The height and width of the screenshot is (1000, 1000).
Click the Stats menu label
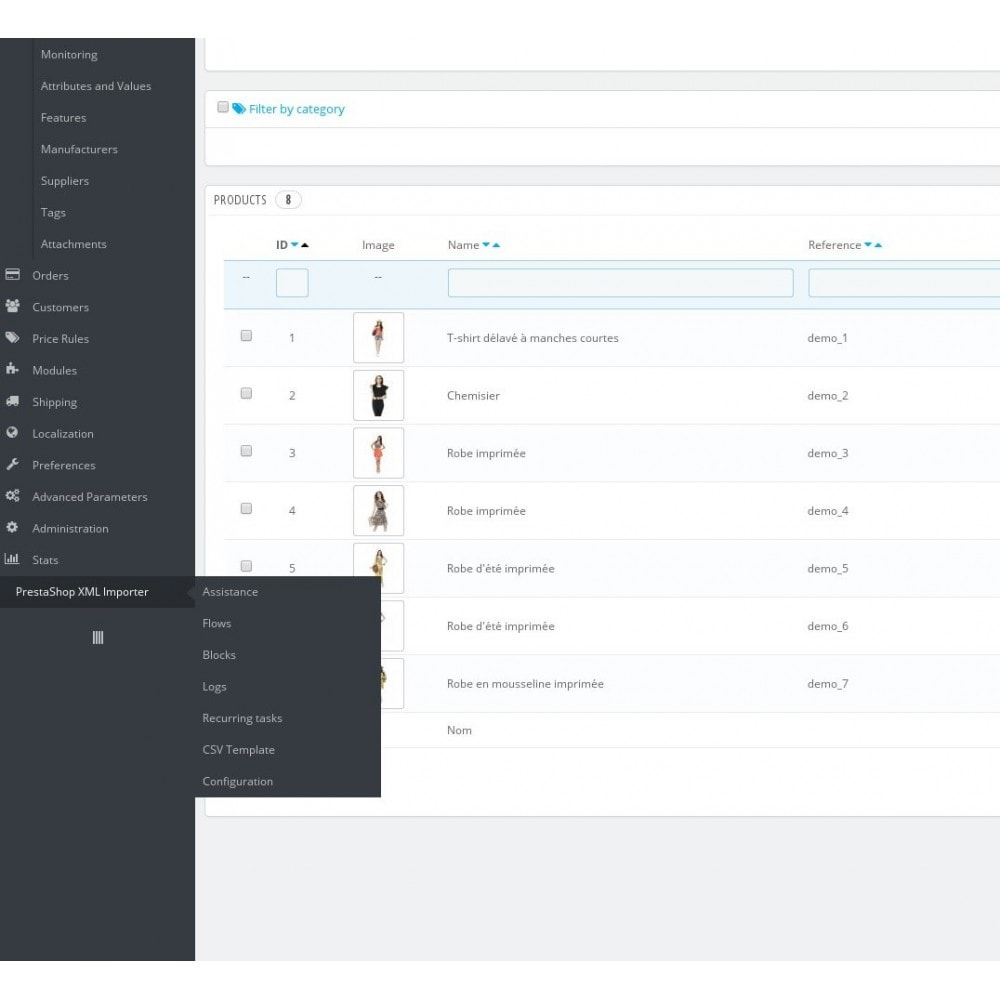click(45, 560)
